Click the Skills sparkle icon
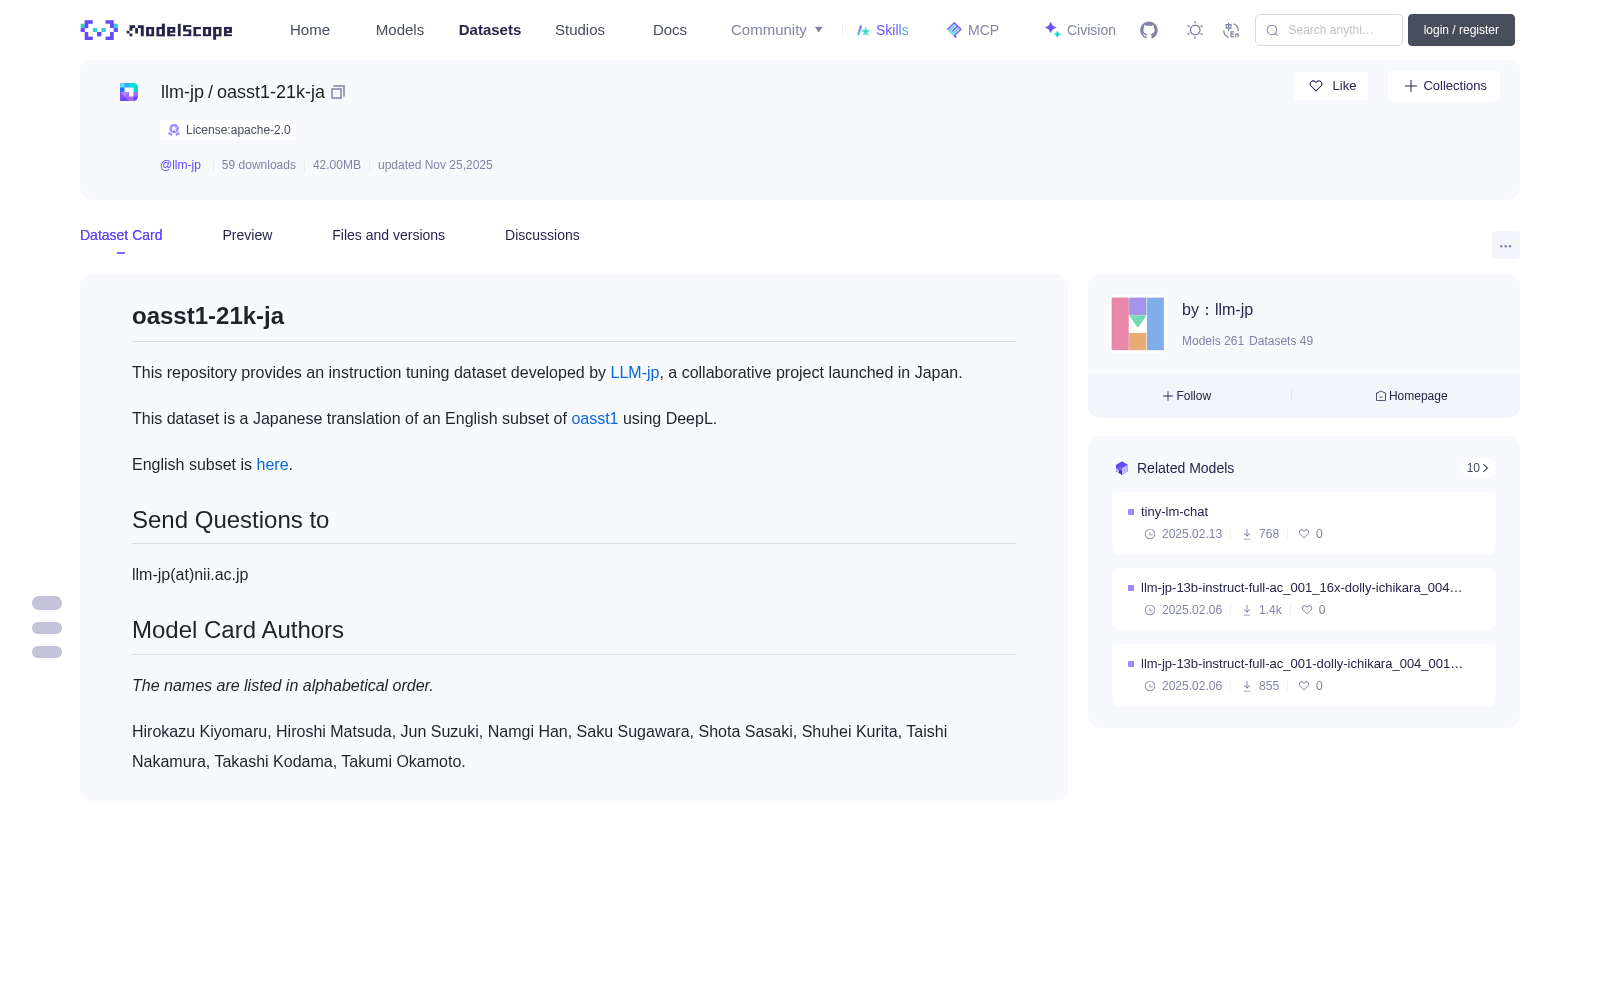This screenshot has width=1600, height=1000. point(863,30)
